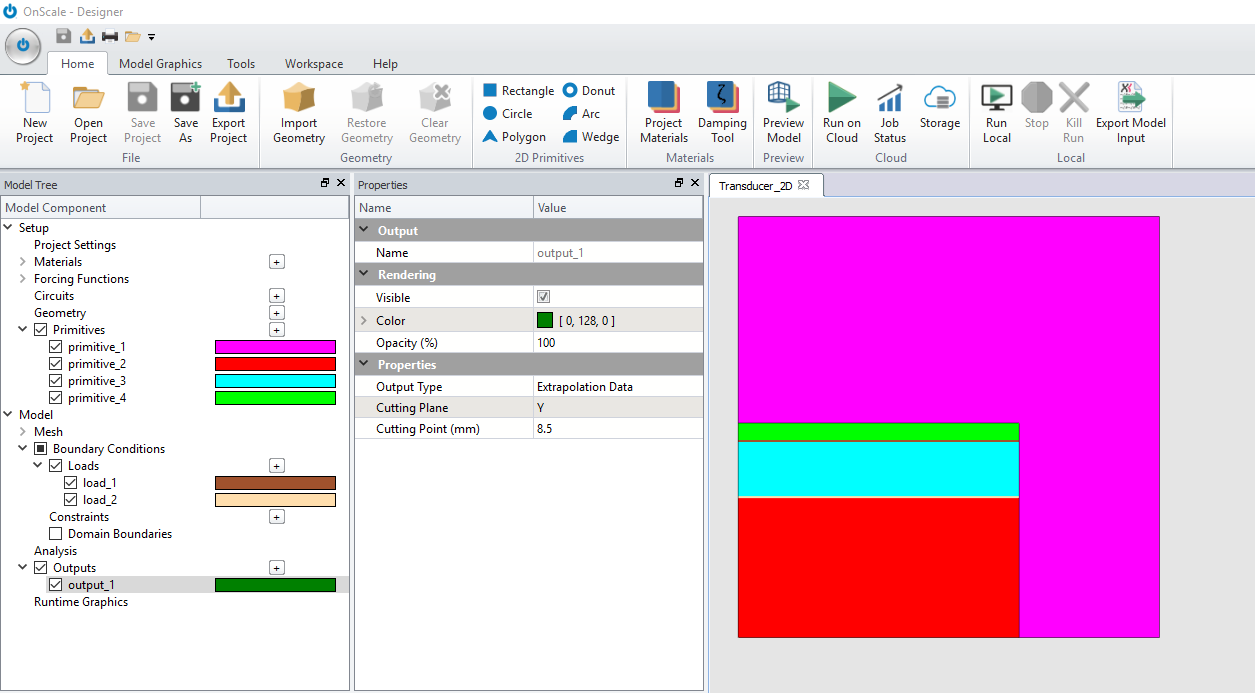Screen dimensions: 1255x693
Task: Toggle load_2 checkbox
Action: click(71, 500)
